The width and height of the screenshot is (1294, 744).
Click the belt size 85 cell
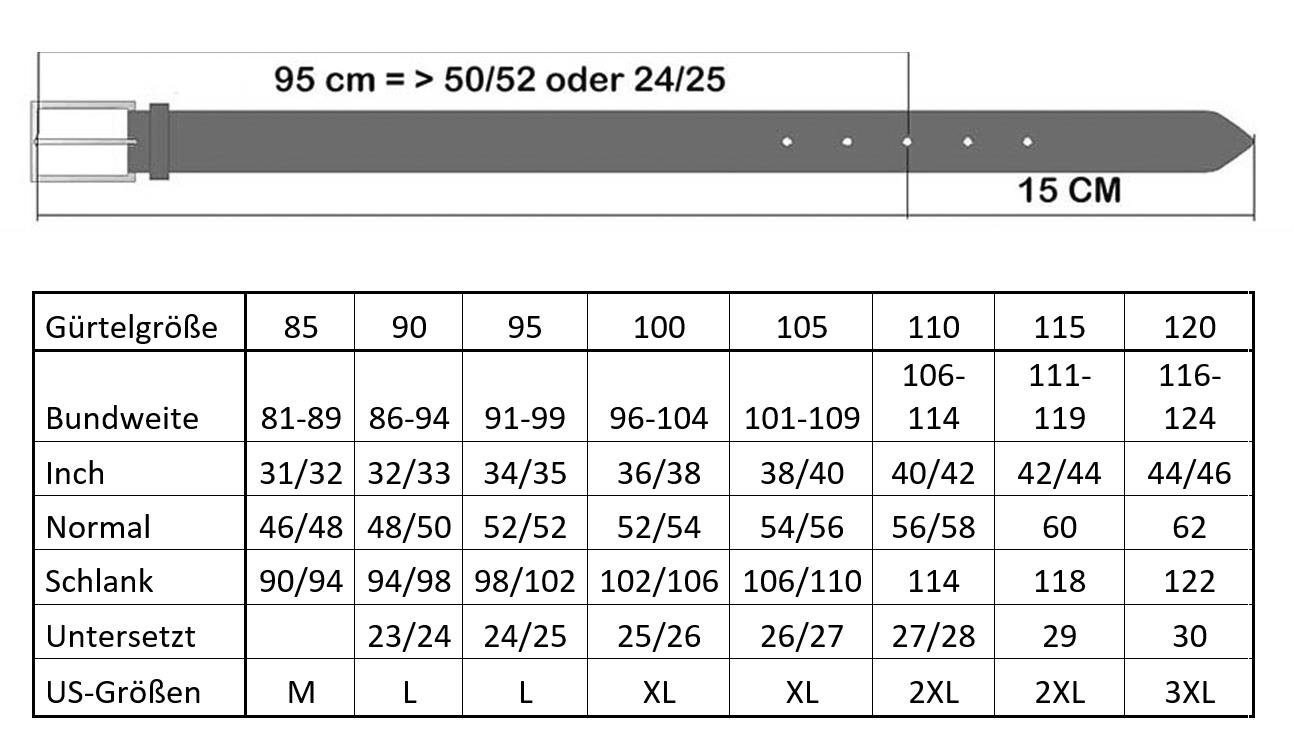click(x=300, y=326)
